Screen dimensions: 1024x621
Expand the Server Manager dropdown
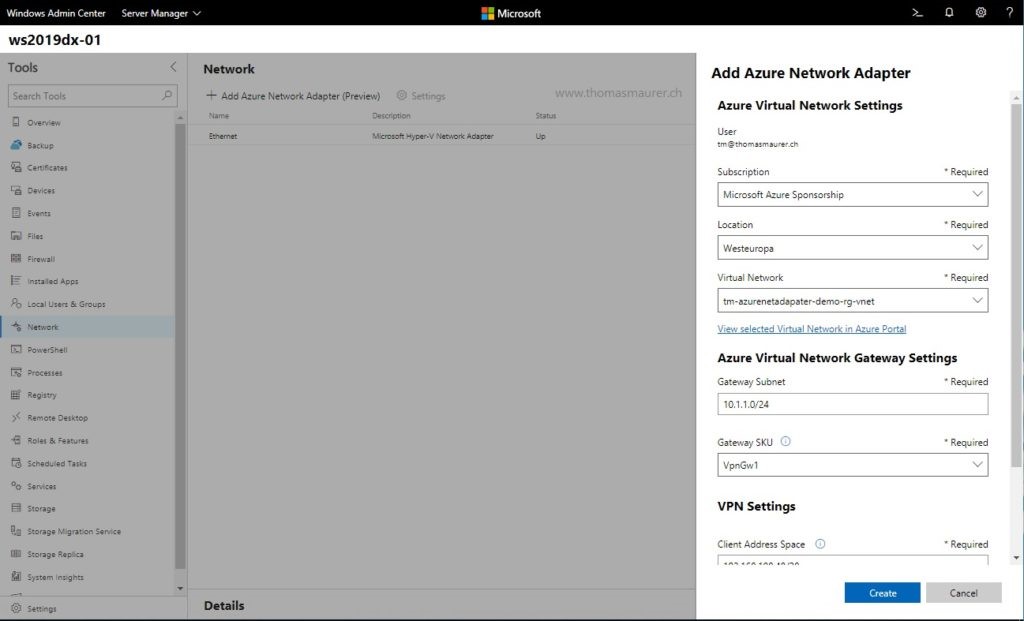click(x=161, y=13)
